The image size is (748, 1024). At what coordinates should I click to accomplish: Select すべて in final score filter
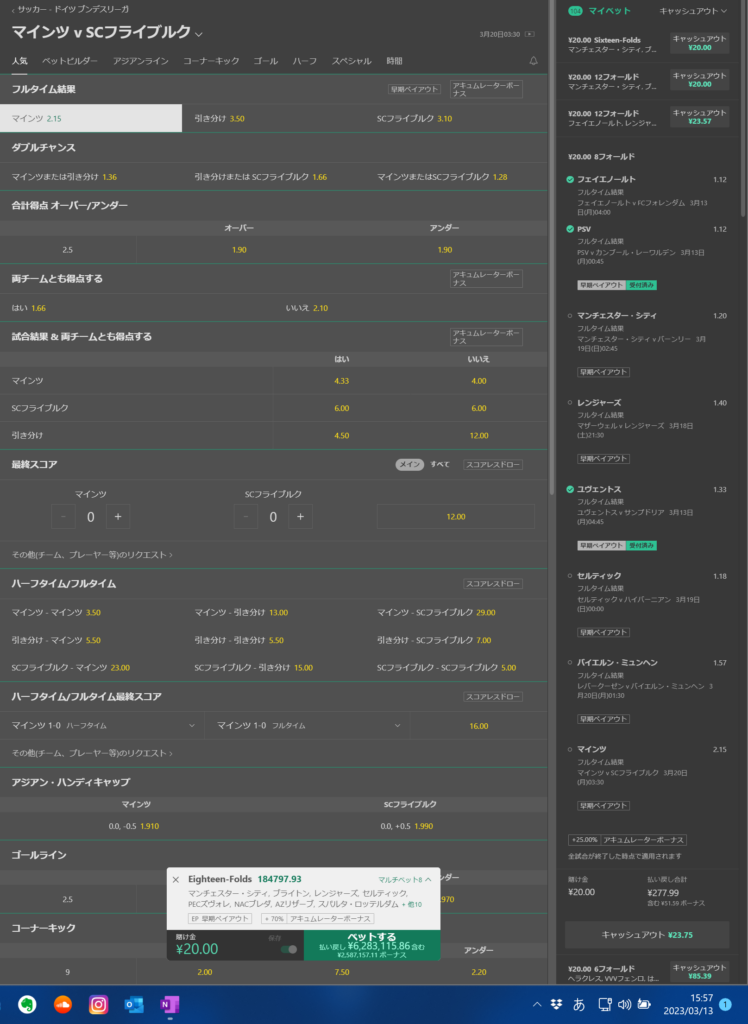click(x=440, y=464)
